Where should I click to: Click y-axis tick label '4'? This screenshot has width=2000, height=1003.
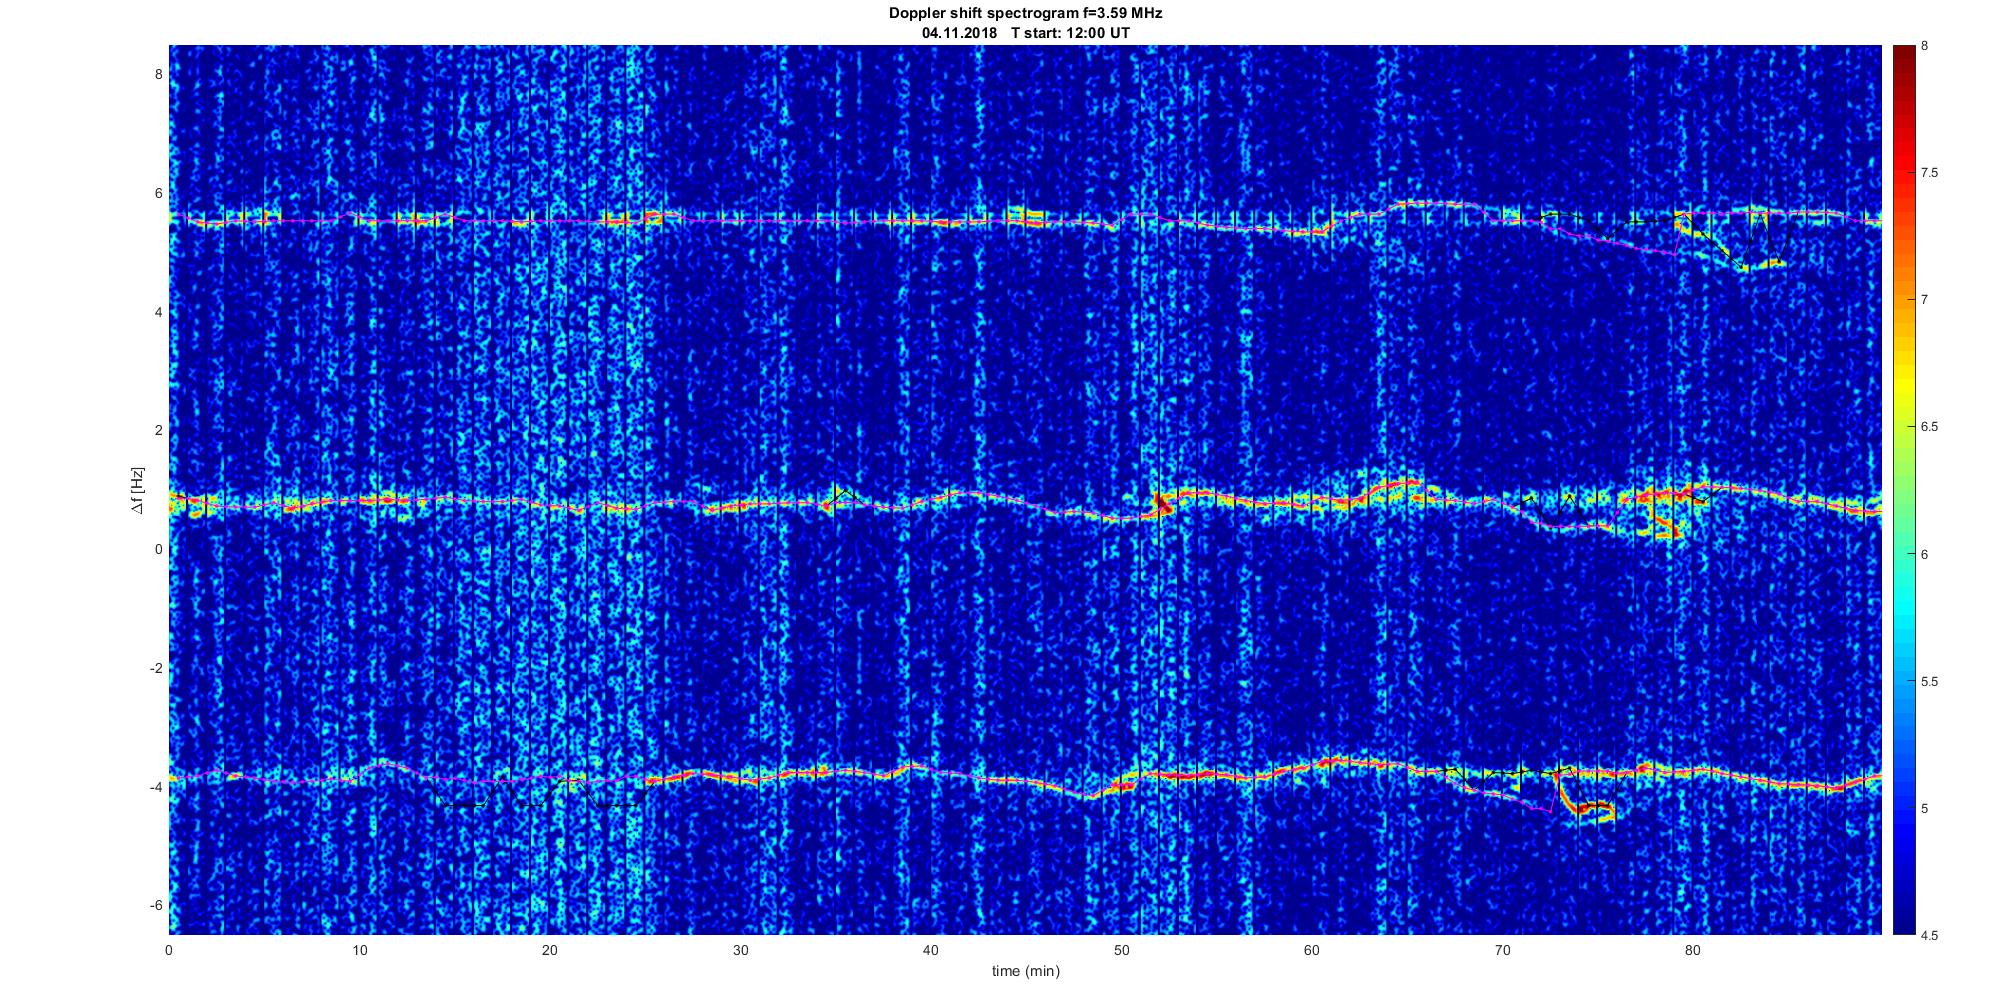pos(158,312)
